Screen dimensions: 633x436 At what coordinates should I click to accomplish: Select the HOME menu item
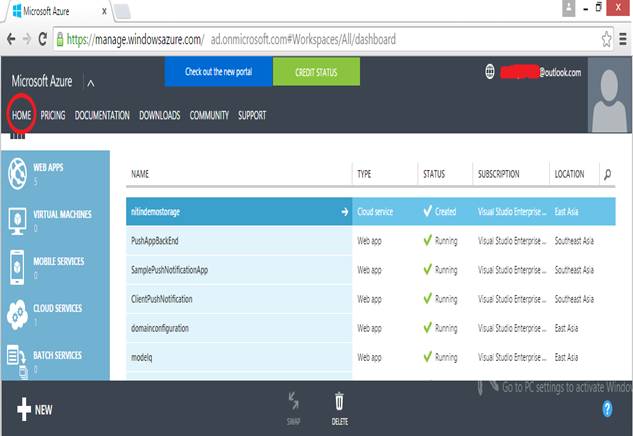[21, 115]
